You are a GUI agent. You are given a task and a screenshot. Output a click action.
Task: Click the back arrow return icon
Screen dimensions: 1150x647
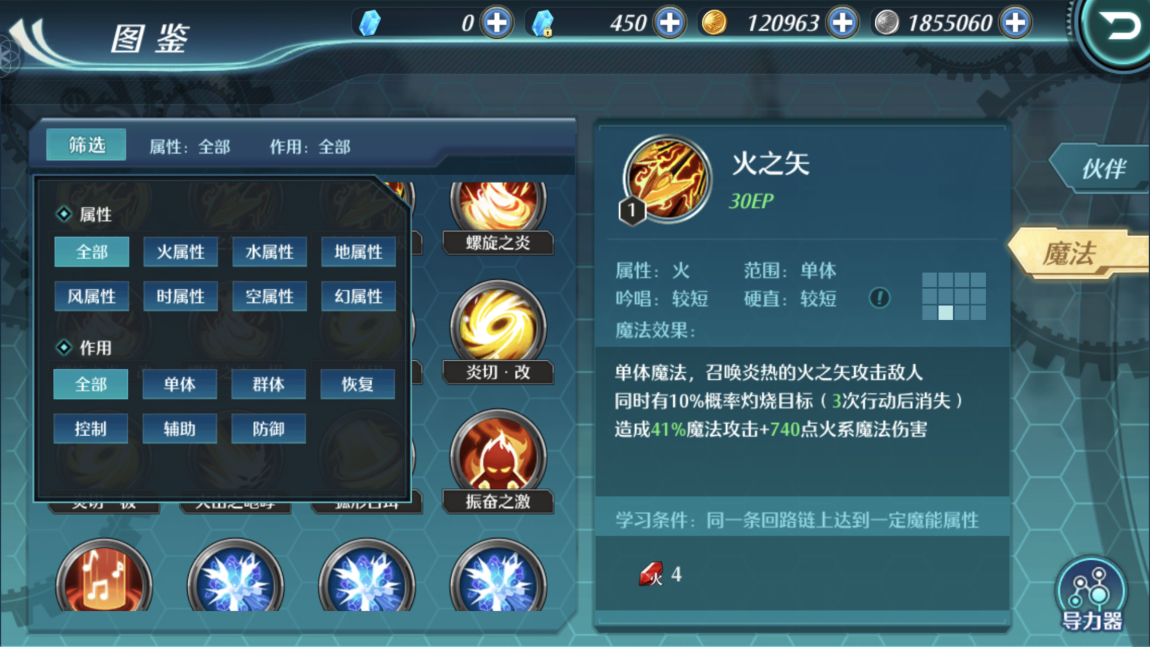click(1118, 28)
